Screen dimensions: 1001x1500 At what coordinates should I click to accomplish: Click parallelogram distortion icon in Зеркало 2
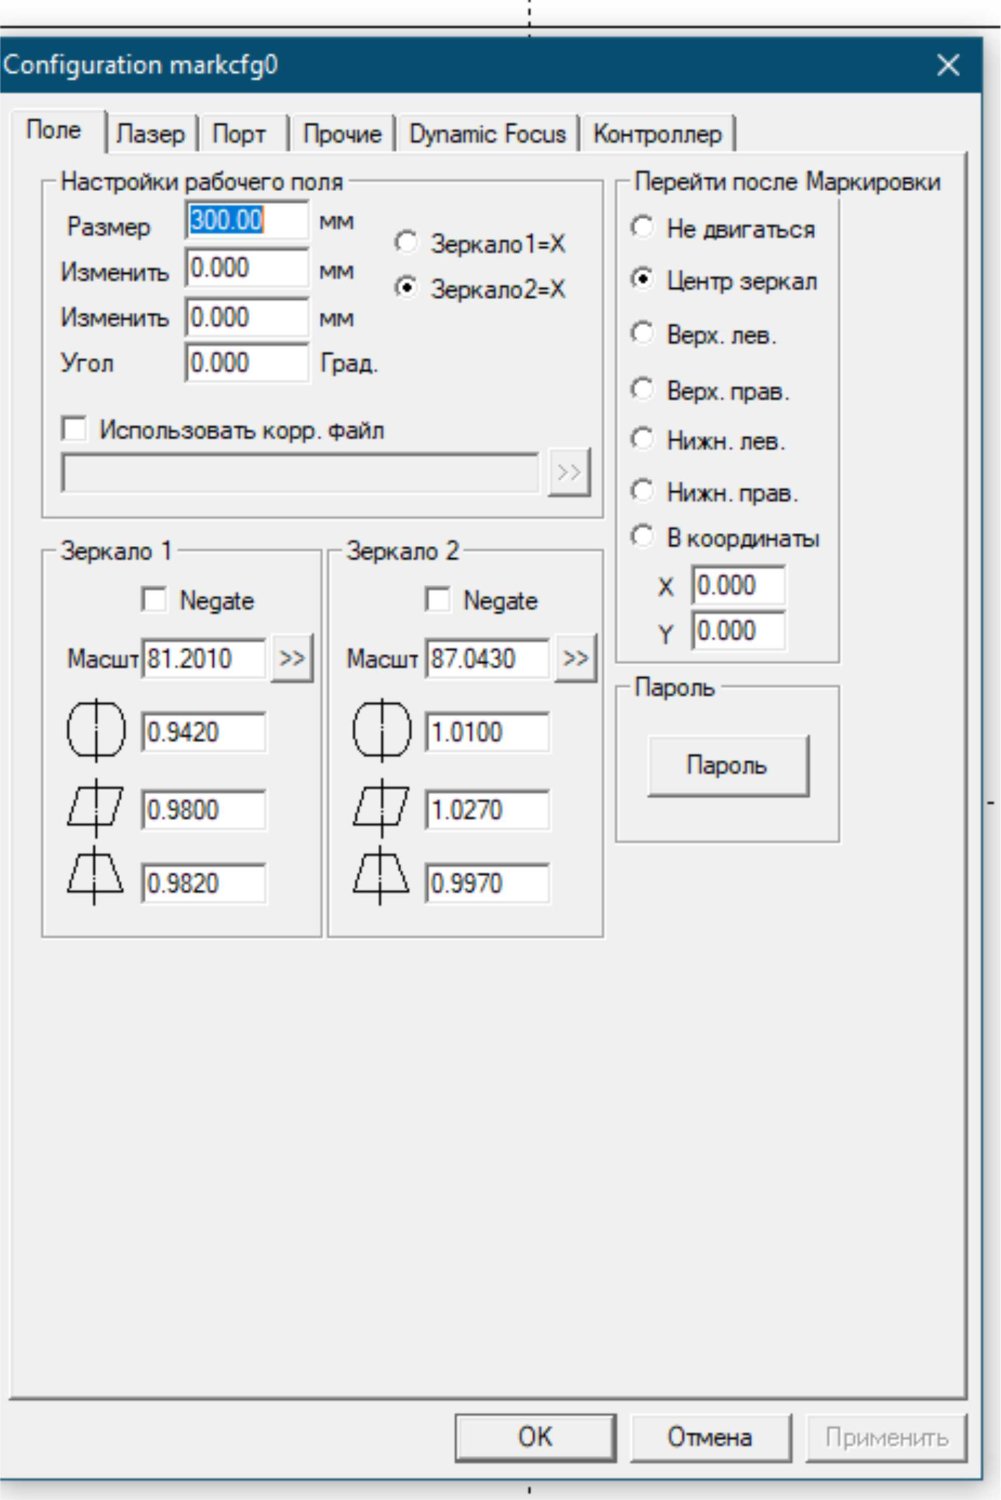click(381, 807)
